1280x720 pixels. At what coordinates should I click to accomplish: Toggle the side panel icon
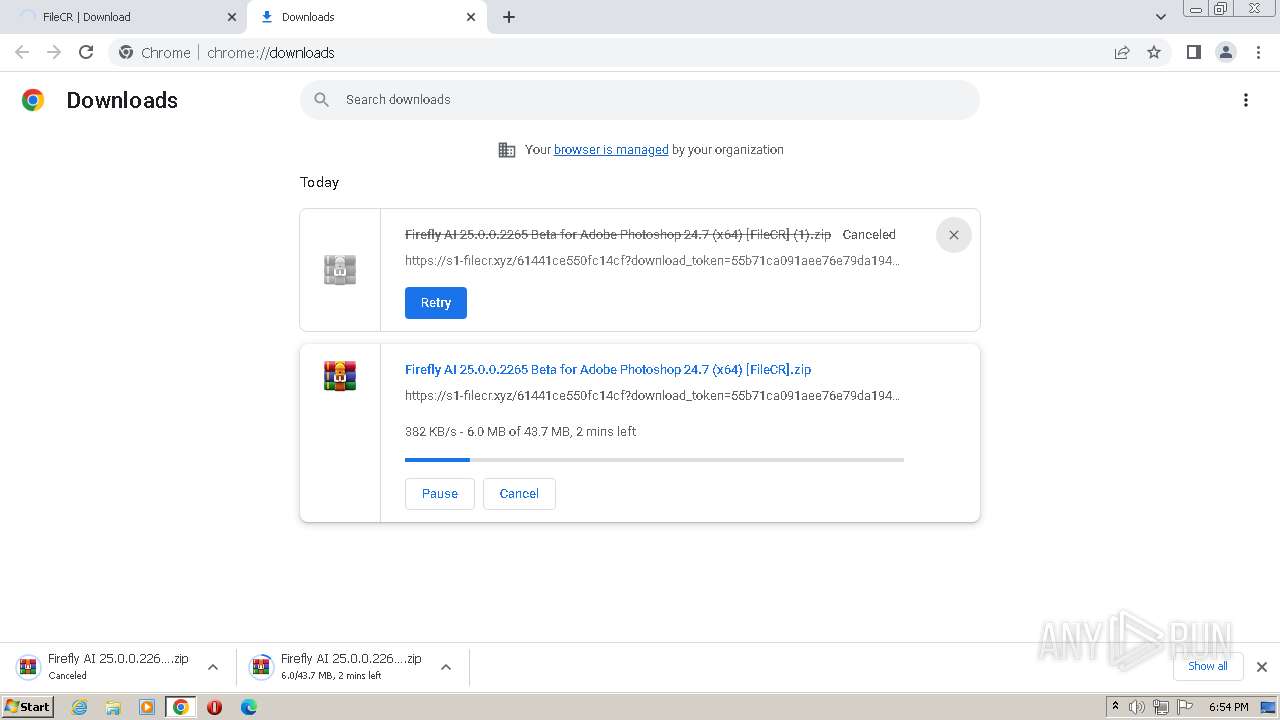click(x=1194, y=52)
